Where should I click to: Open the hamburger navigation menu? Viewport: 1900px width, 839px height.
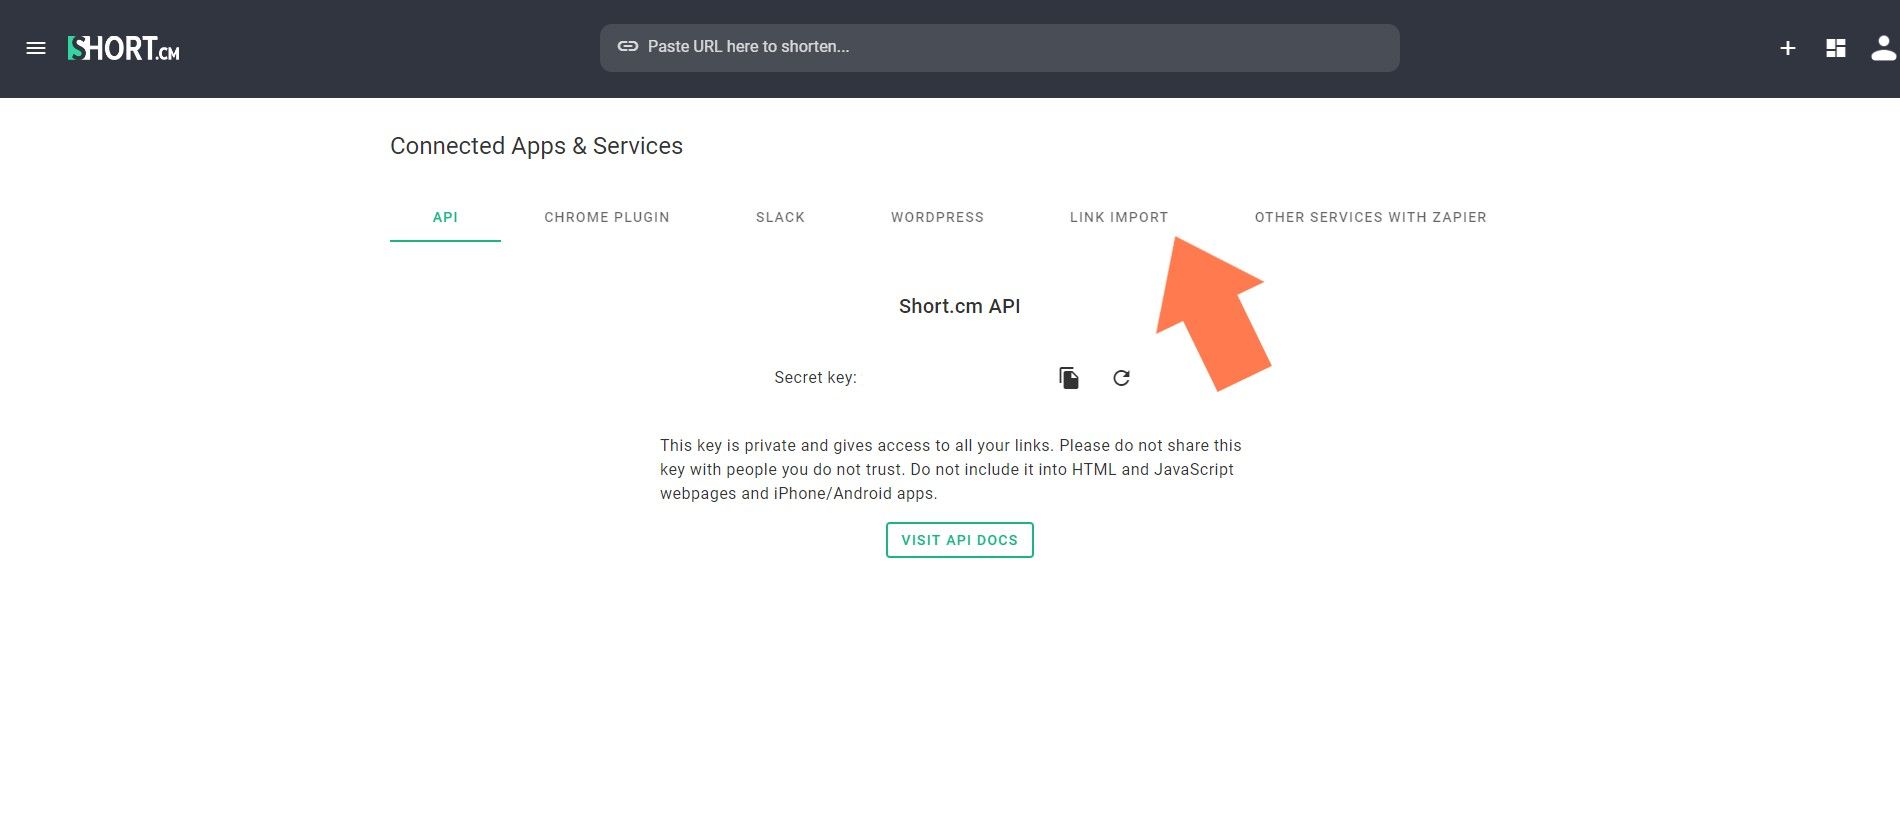(x=36, y=48)
